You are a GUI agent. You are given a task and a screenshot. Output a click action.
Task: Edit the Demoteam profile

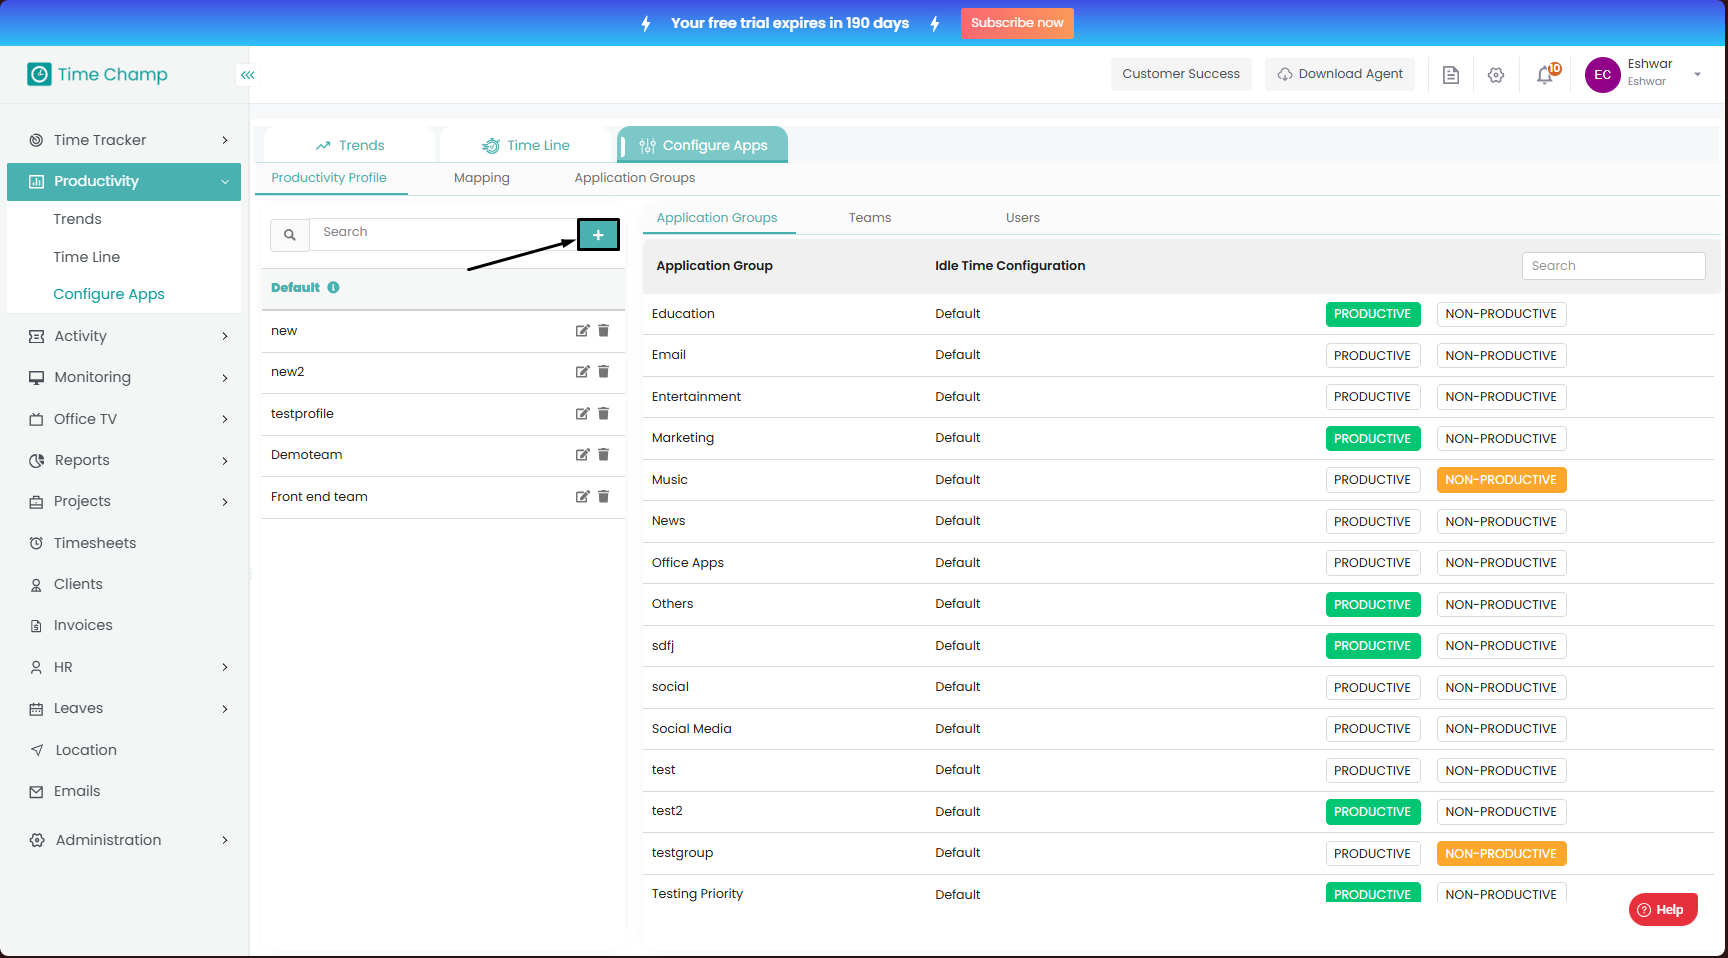[x=582, y=455]
